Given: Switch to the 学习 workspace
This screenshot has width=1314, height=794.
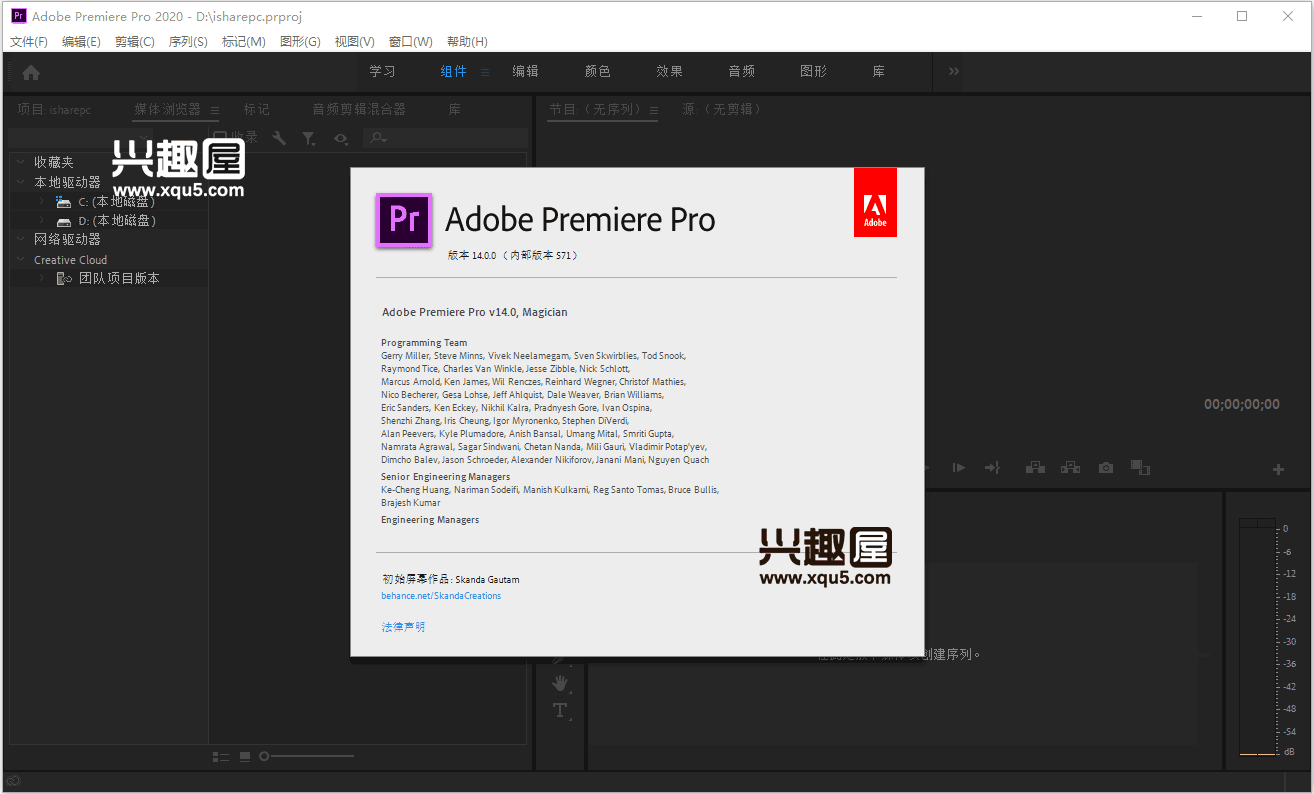Looking at the screenshot, I should pos(382,72).
